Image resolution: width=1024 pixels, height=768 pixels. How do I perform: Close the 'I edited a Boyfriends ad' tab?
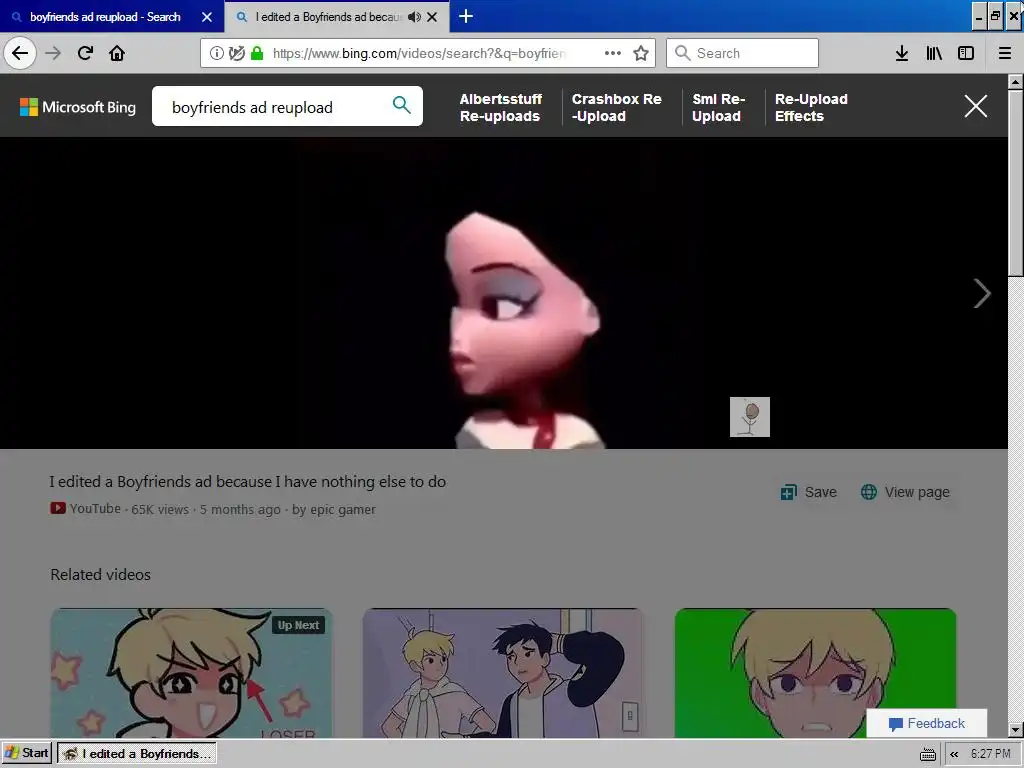[x=432, y=17]
